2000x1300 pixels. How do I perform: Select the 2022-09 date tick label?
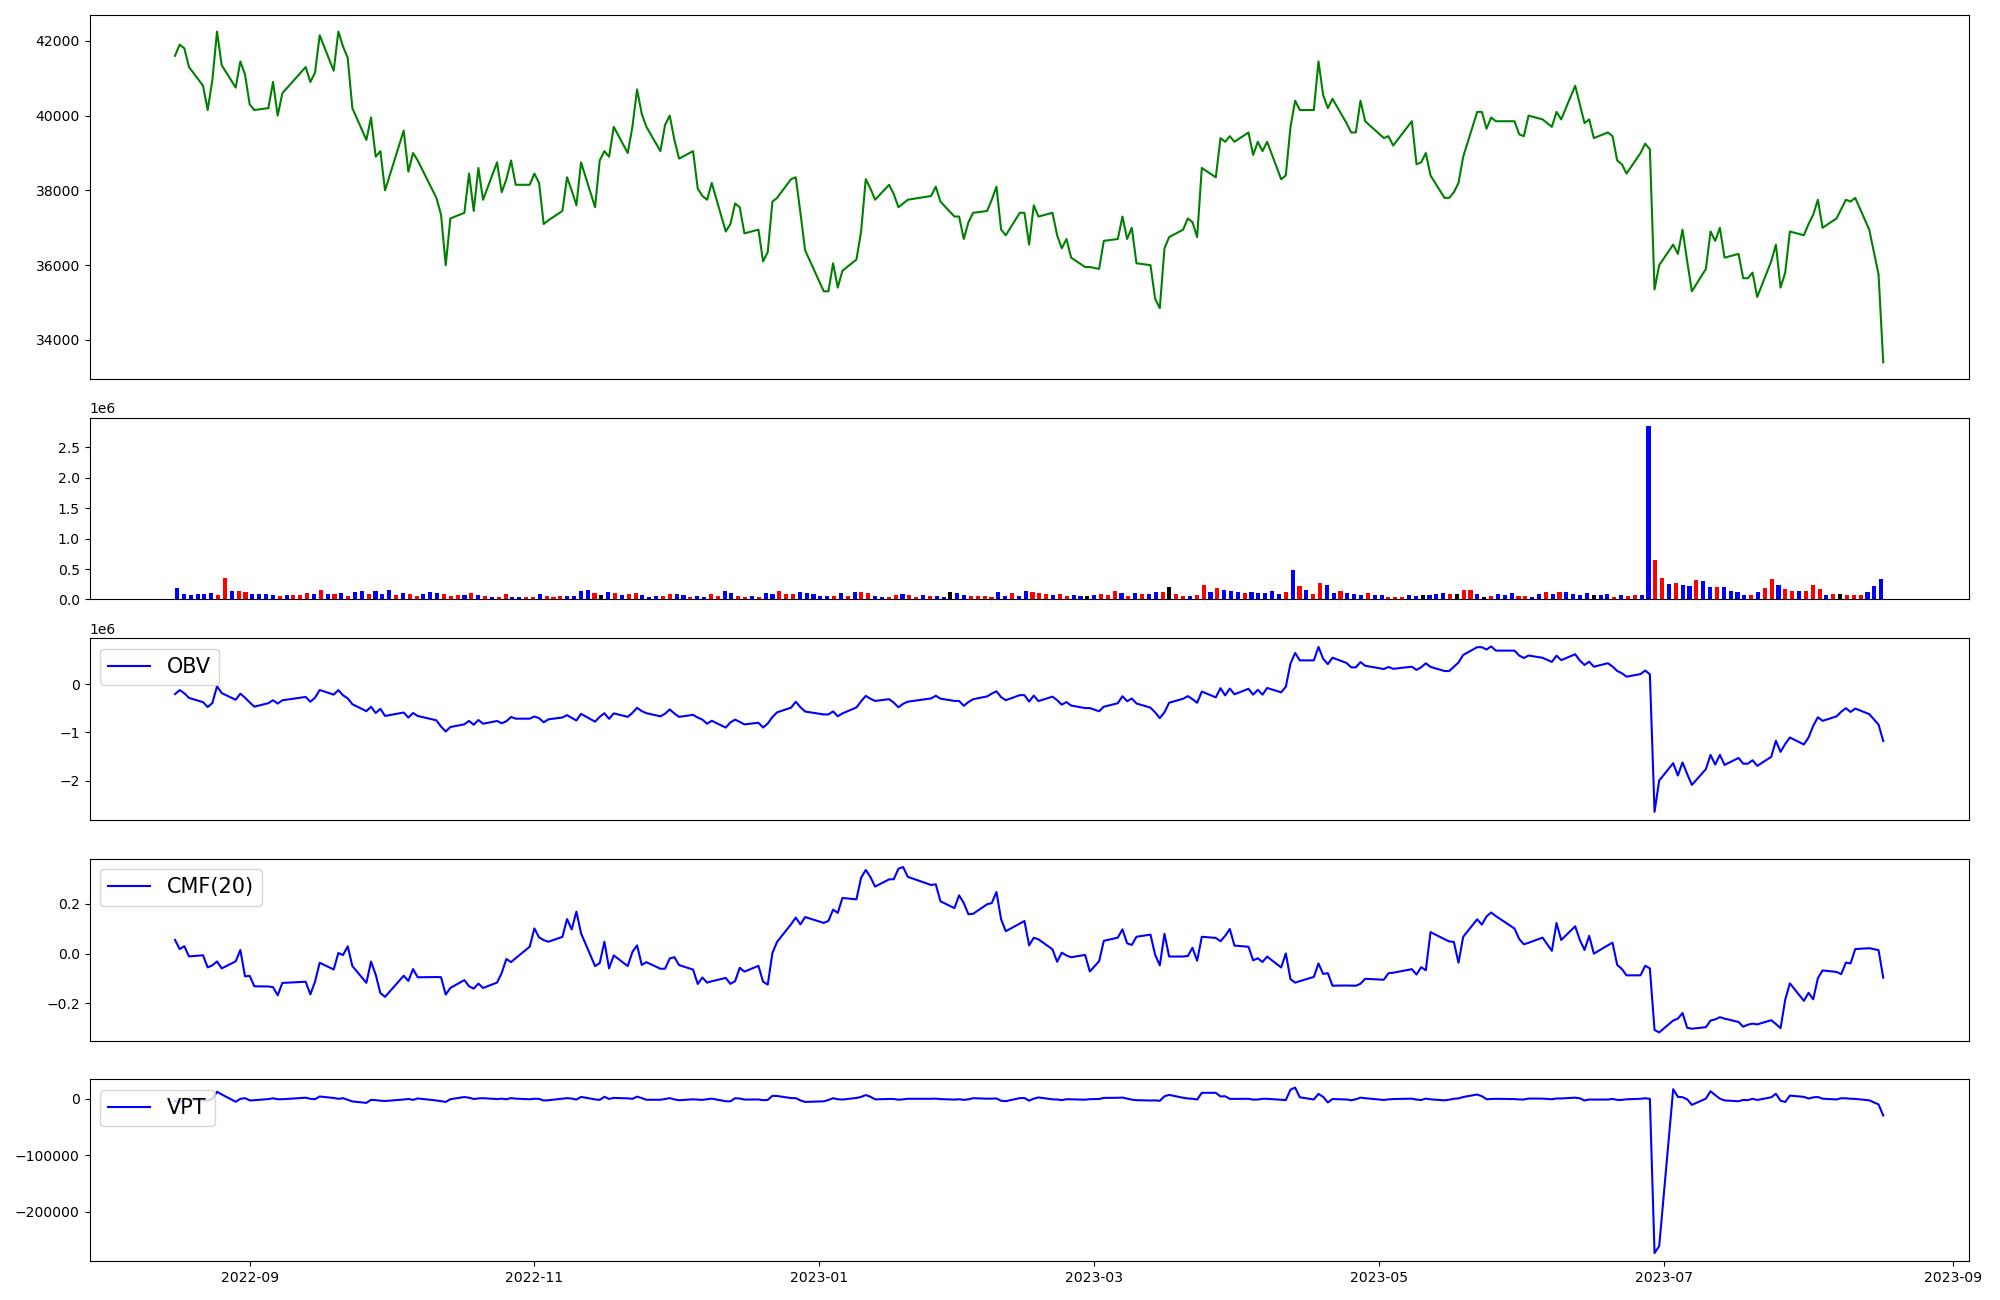(x=249, y=1277)
